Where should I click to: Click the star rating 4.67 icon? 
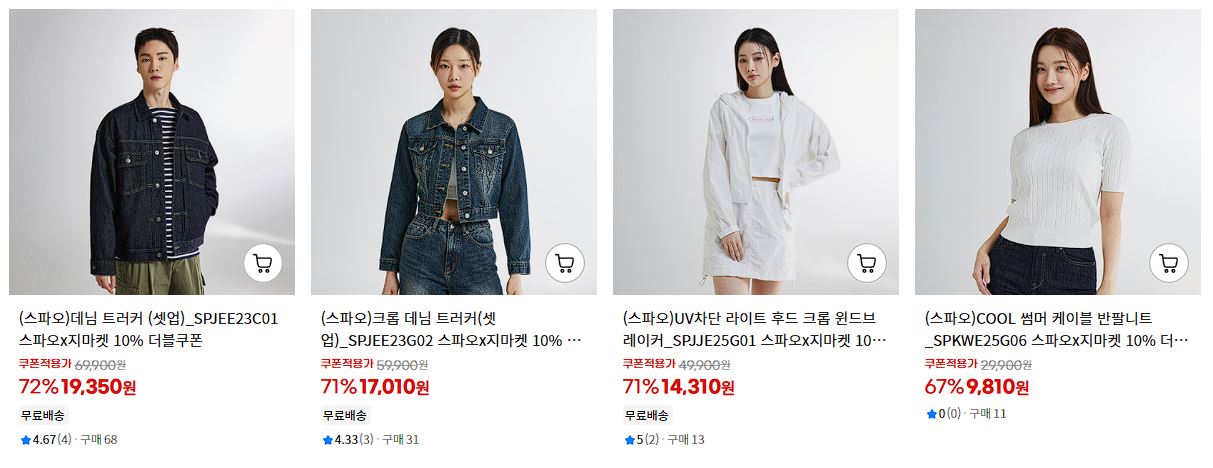pyautogui.click(x=26, y=440)
